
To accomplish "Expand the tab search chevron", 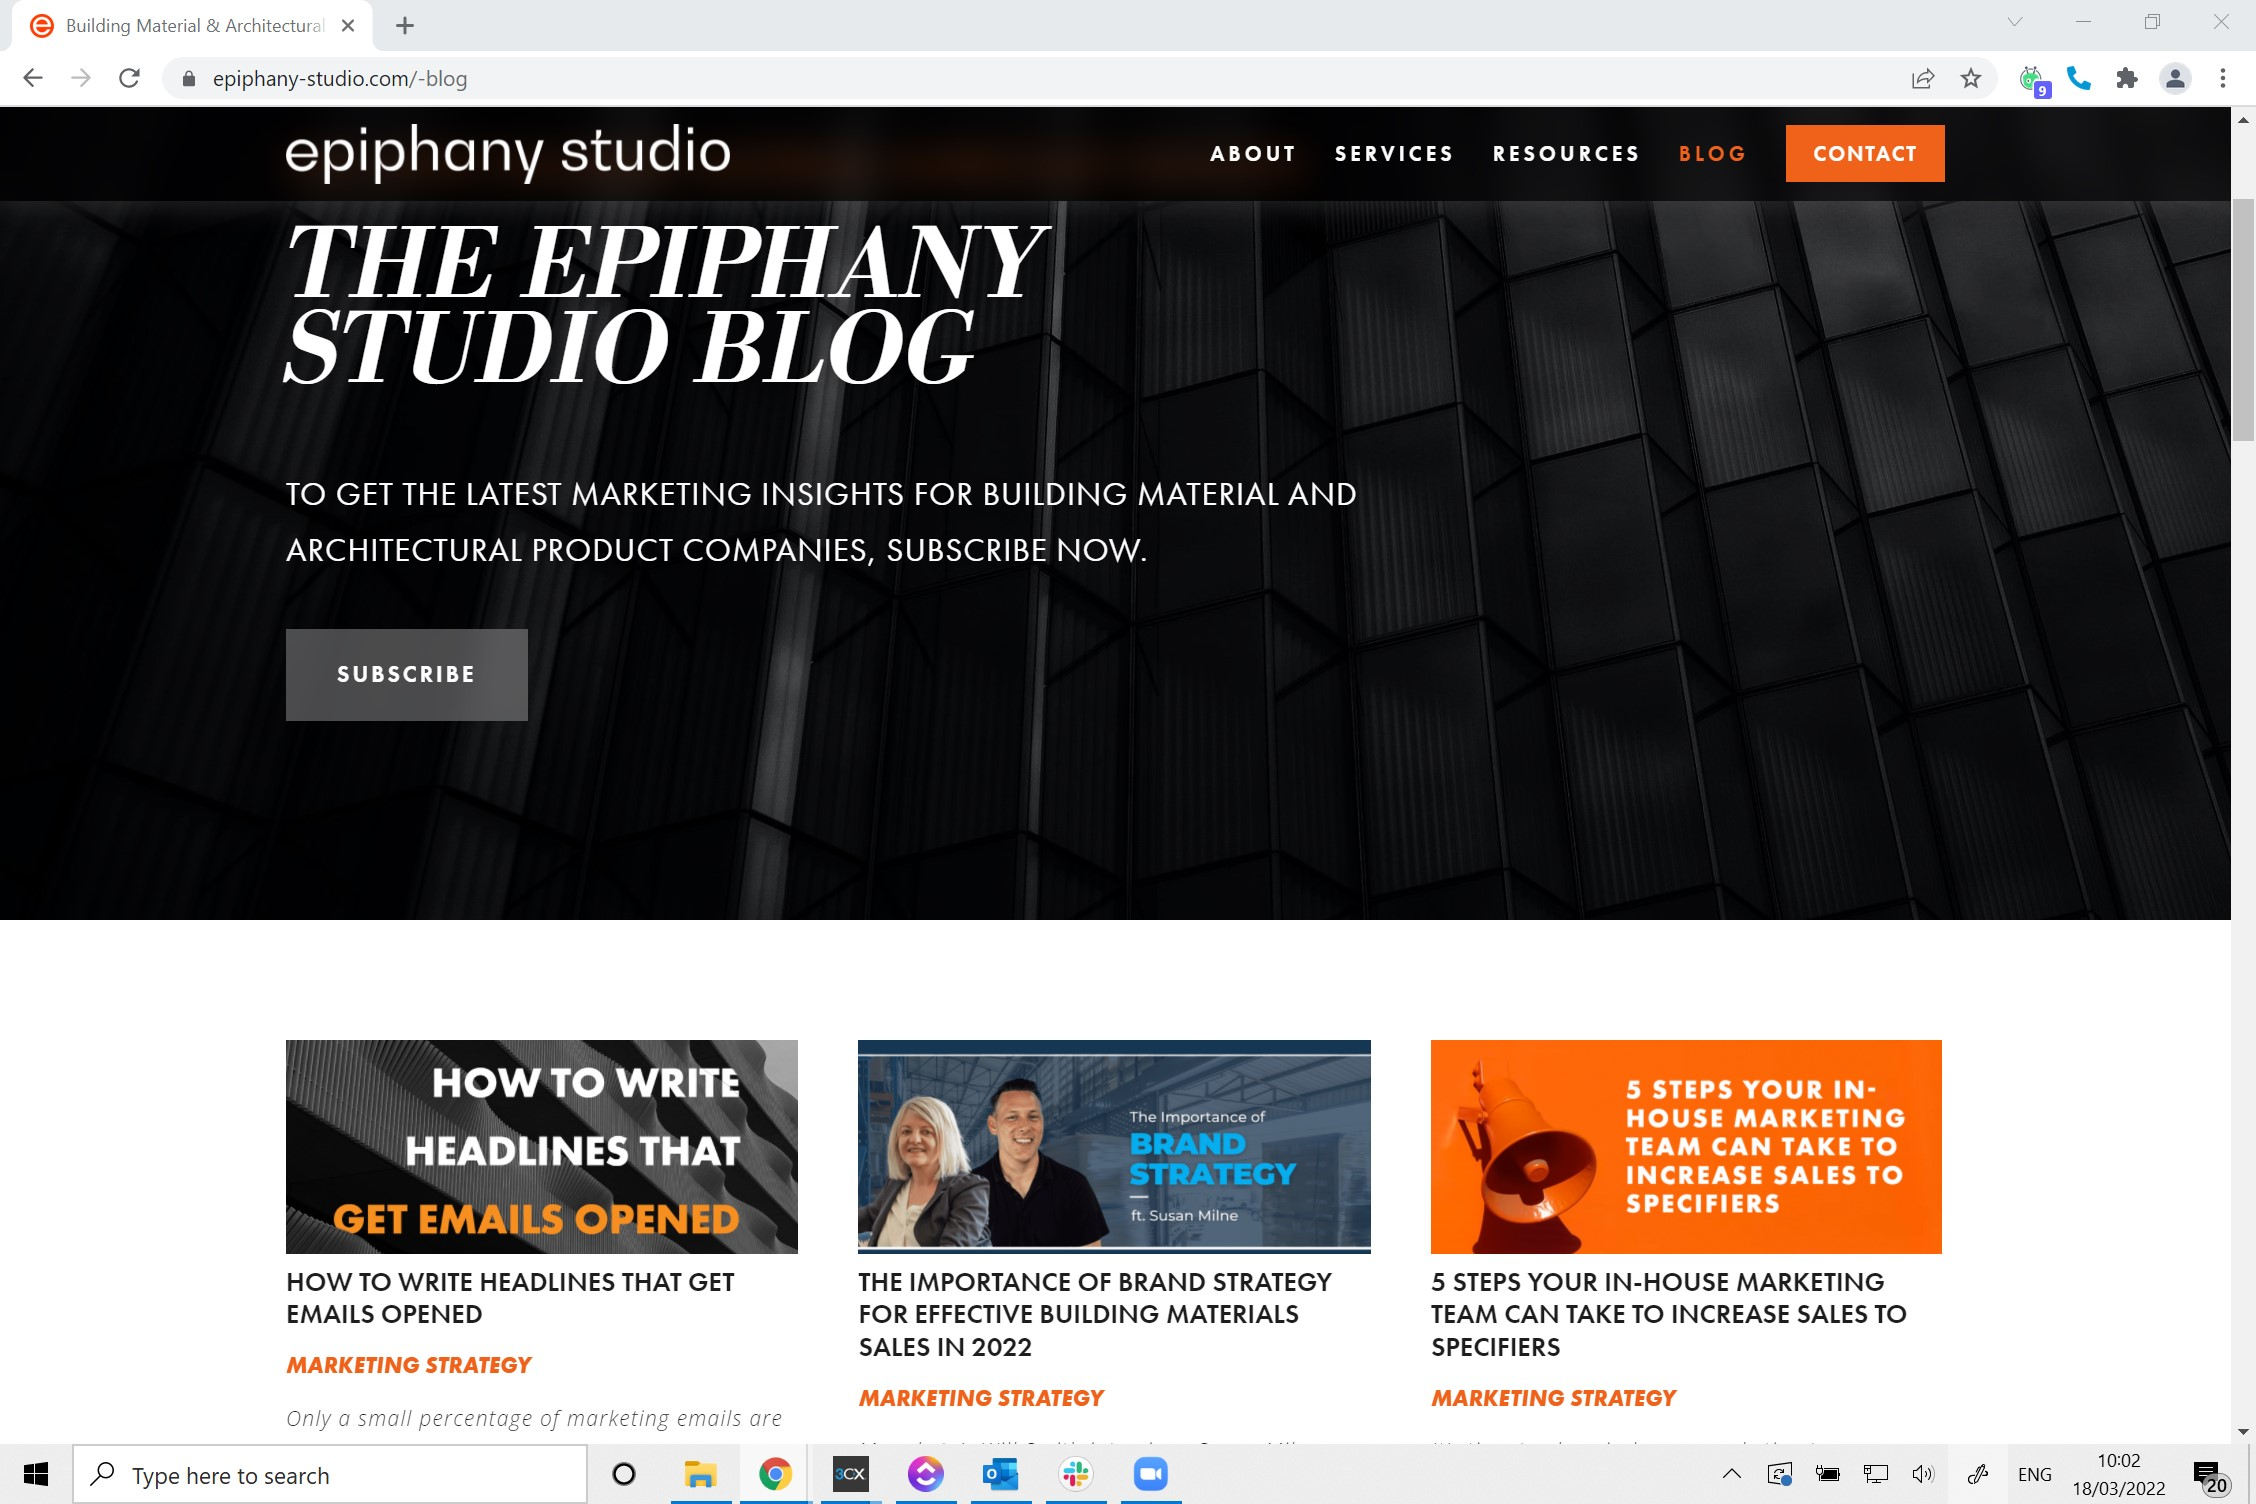I will [2015, 22].
